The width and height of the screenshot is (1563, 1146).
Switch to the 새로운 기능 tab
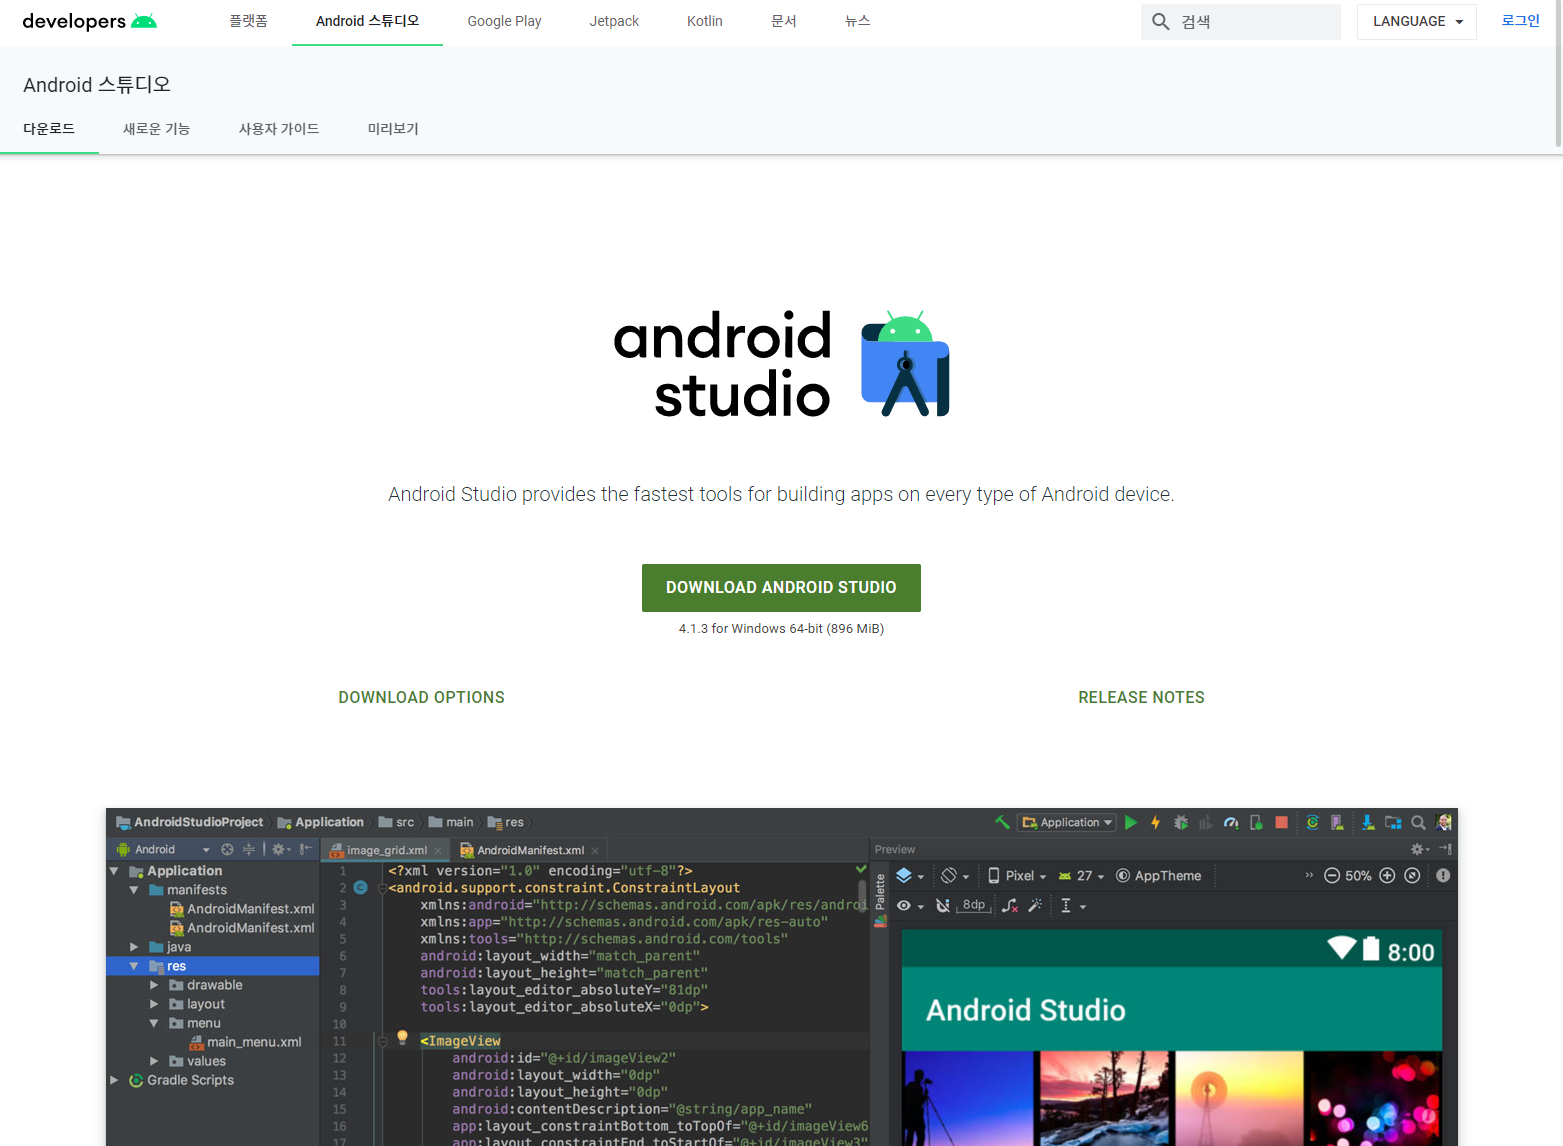click(x=156, y=129)
